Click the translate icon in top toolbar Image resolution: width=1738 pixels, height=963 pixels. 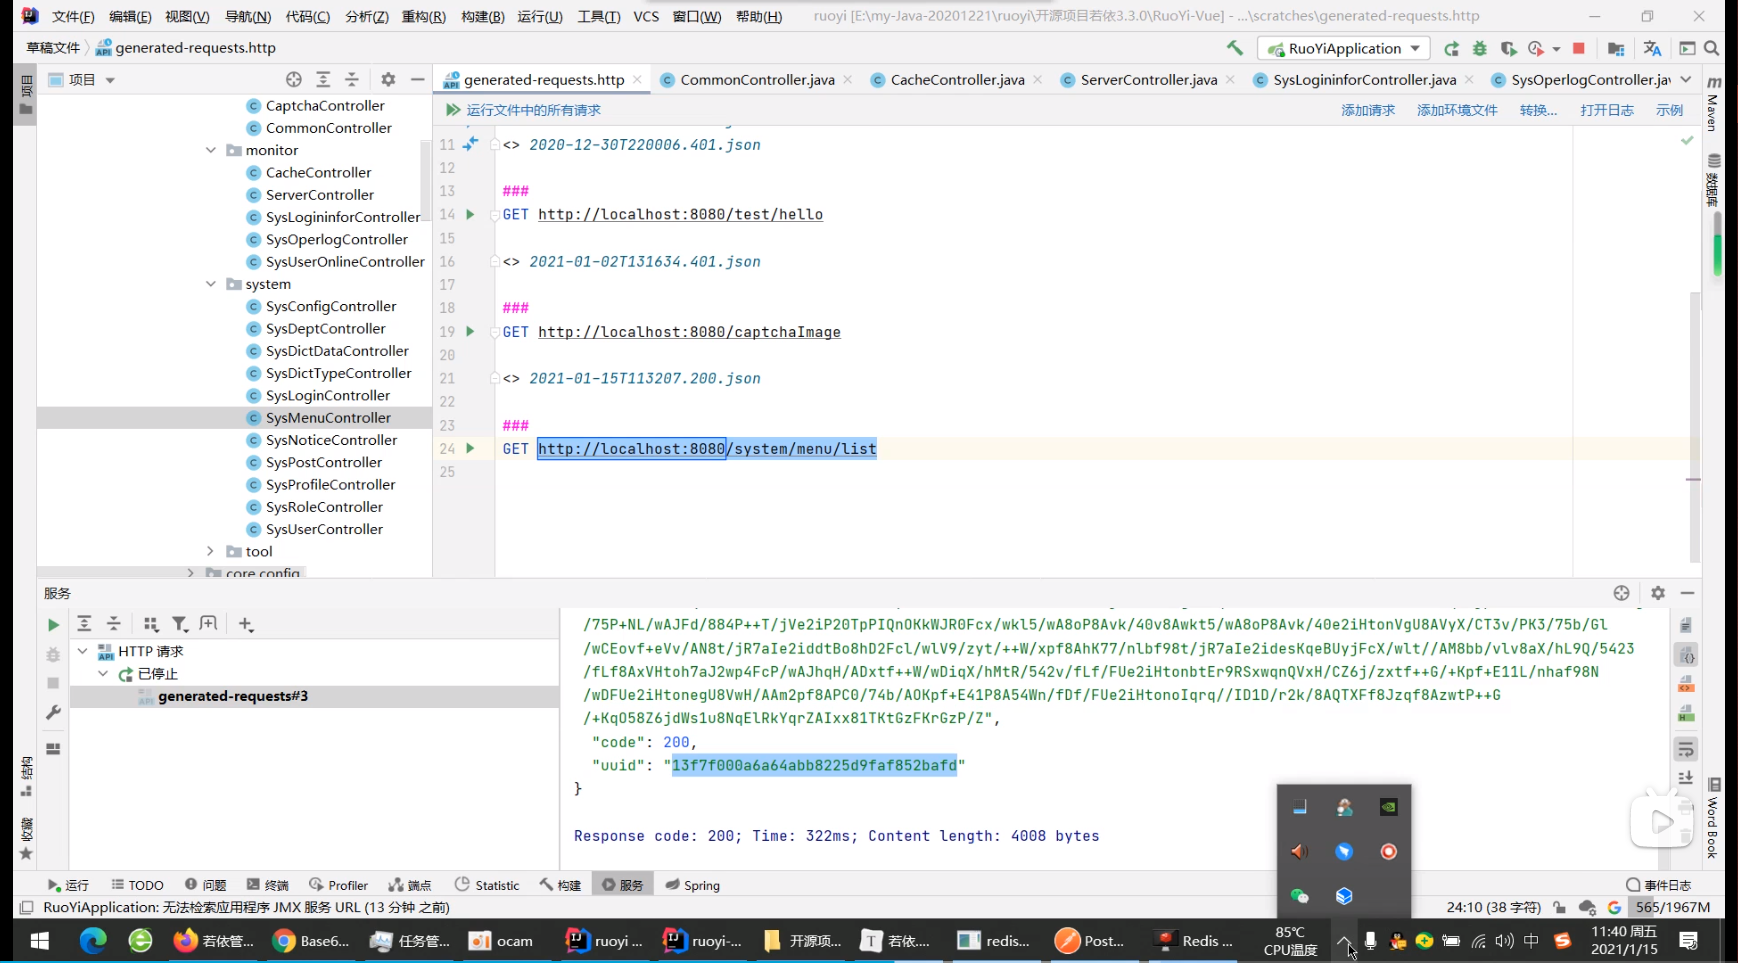point(1652,48)
